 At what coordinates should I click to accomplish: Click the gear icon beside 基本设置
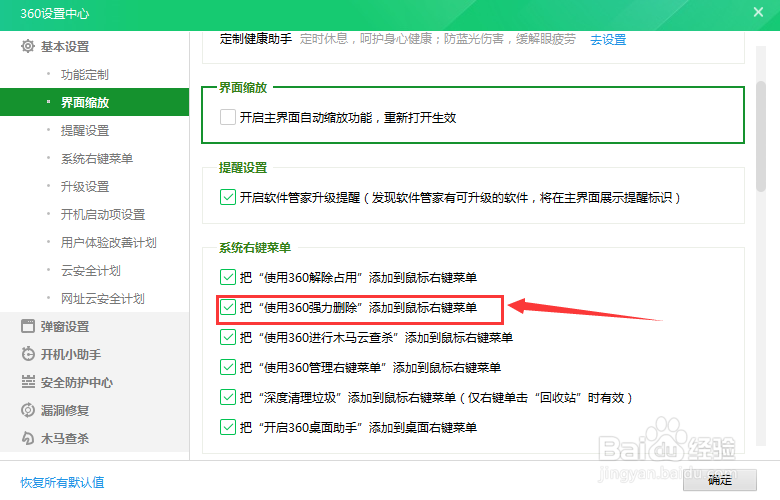click(x=28, y=46)
